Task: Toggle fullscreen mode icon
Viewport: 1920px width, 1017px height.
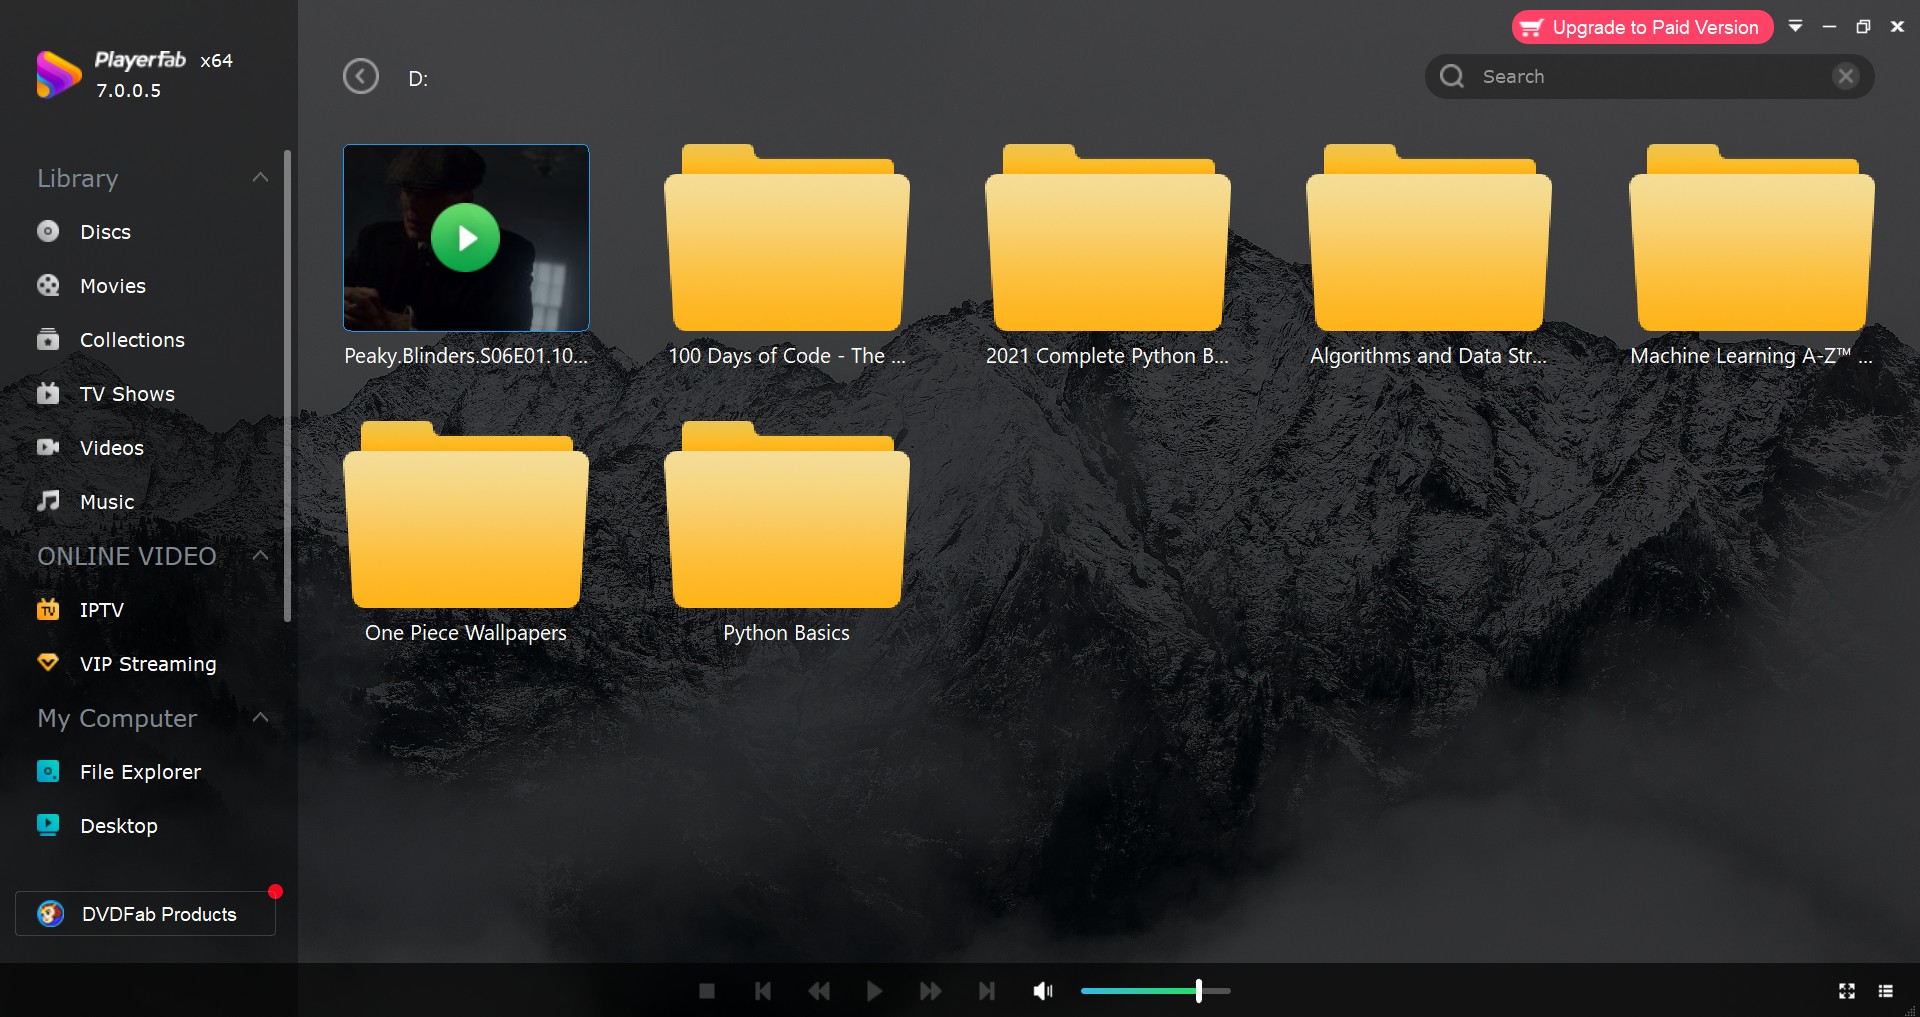Action: pos(1847,991)
